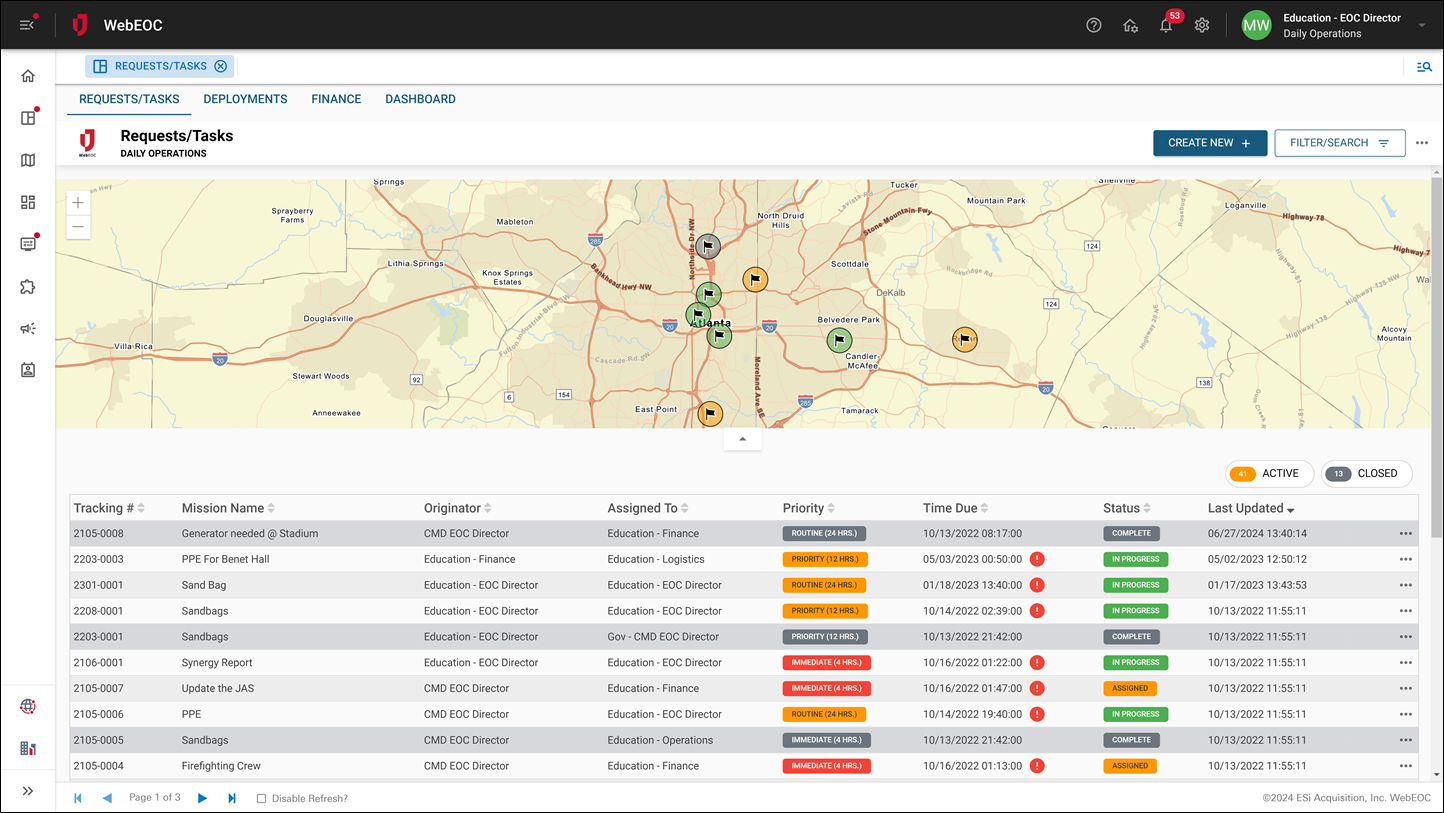Open the notifications bell with 53 alerts
Screen dimensions: 1444x813
tap(1165, 25)
